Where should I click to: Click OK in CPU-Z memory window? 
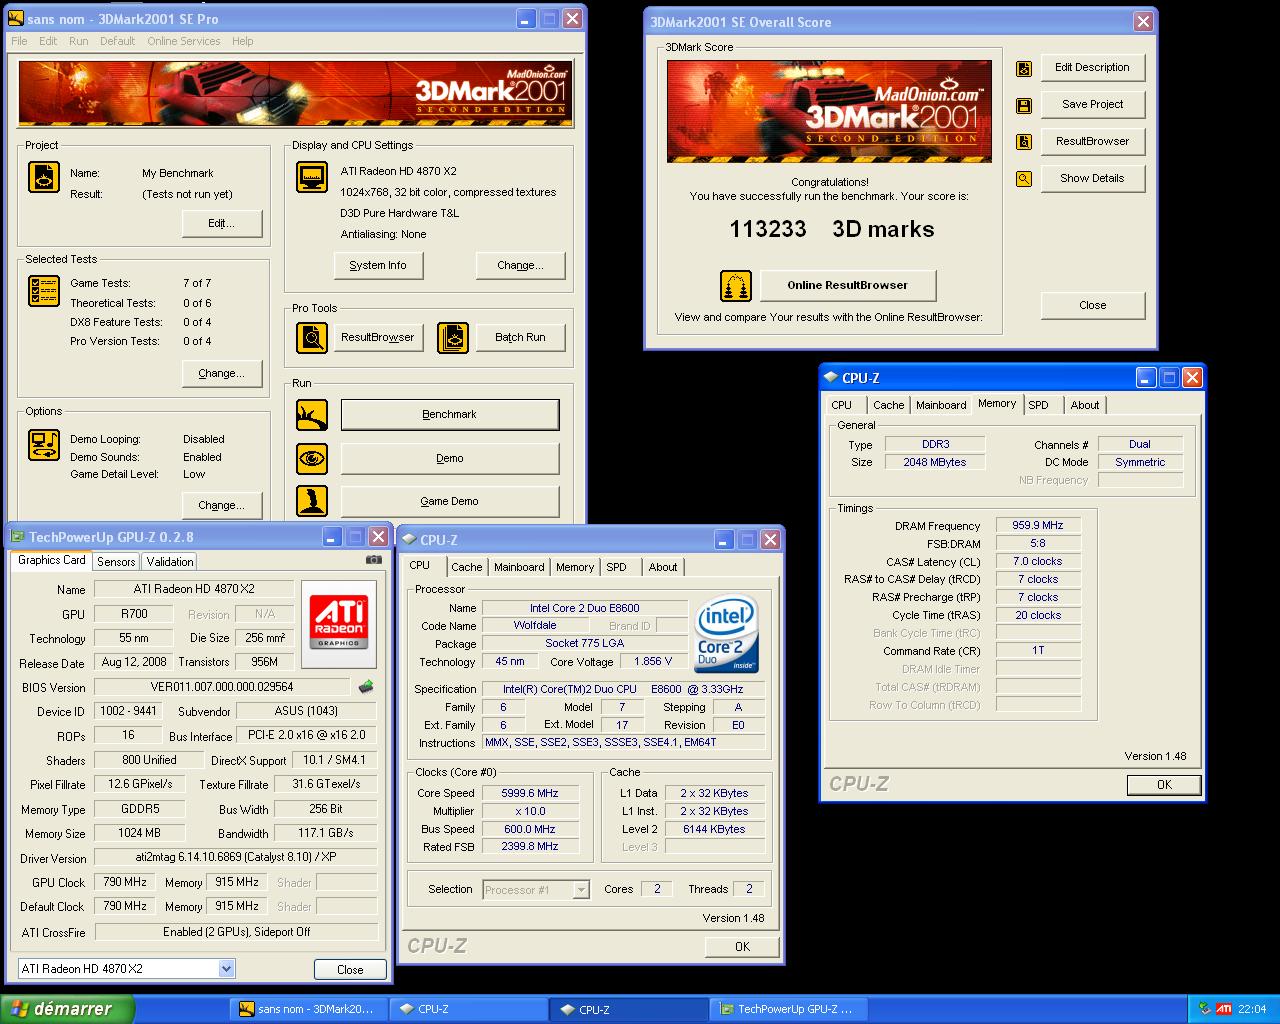point(1164,785)
